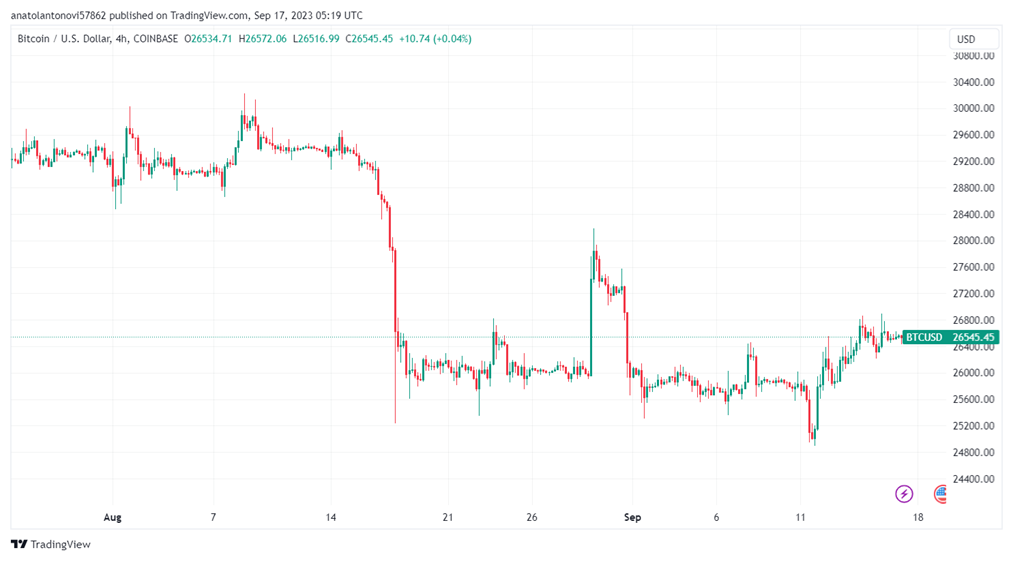Click the green BTCUSD 26545.45 price tag
Viewport: 1013px width, 561px height.
[x=950, y=337]
